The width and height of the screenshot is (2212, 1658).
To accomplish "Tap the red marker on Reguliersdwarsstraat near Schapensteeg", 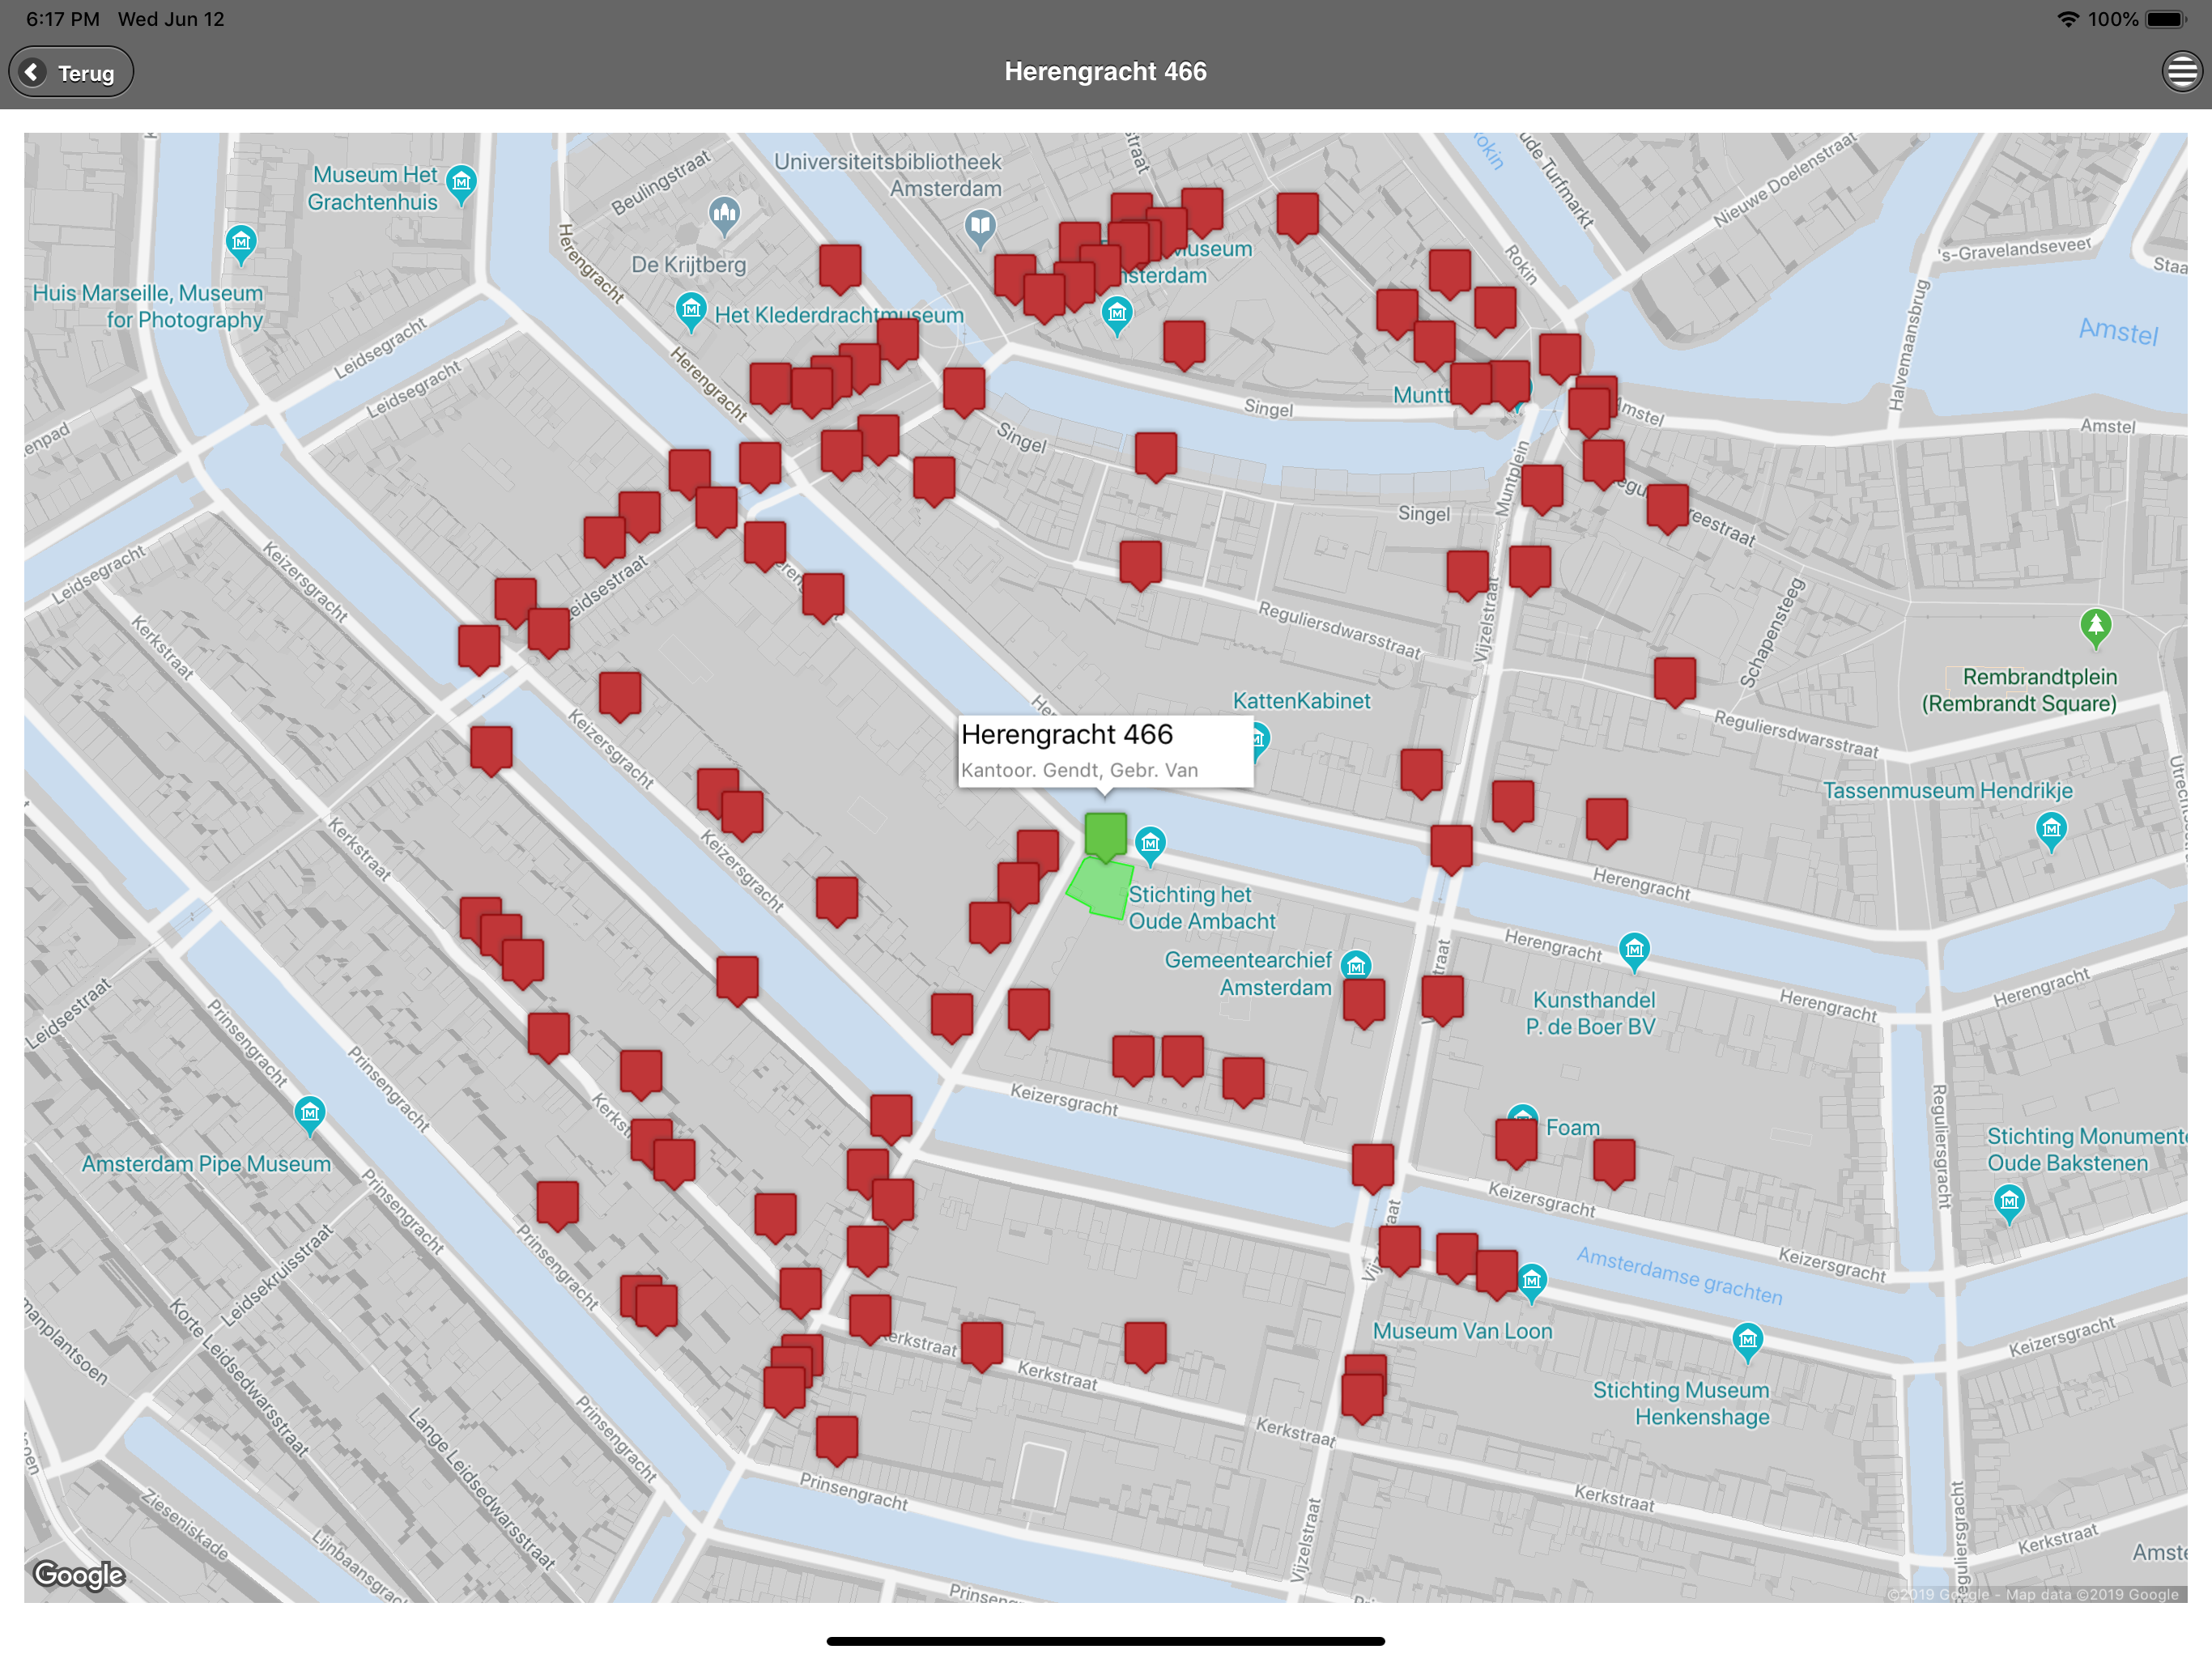I will (1675, 682).
